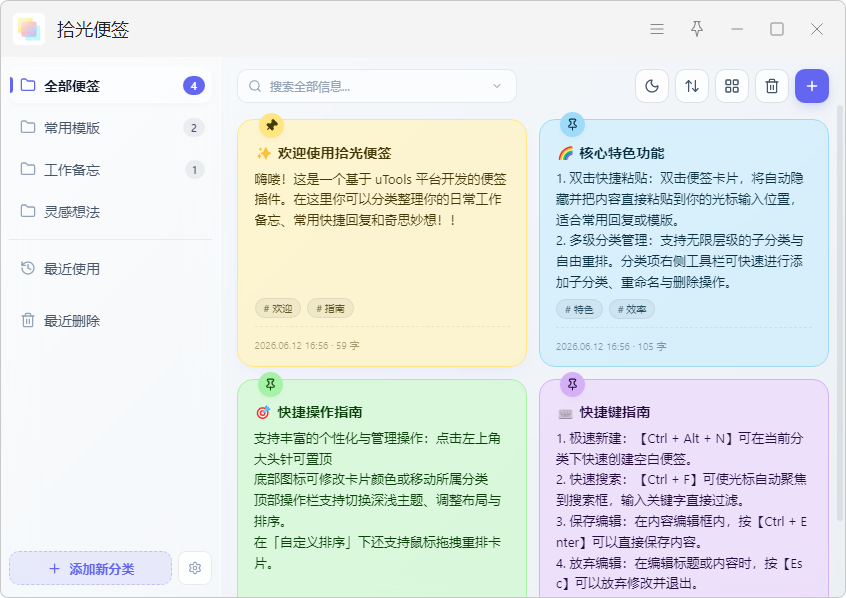Viewport: 846px width, 598px height.
Task: Click the folder icon beside 全部便签
Action: point(28,85)
